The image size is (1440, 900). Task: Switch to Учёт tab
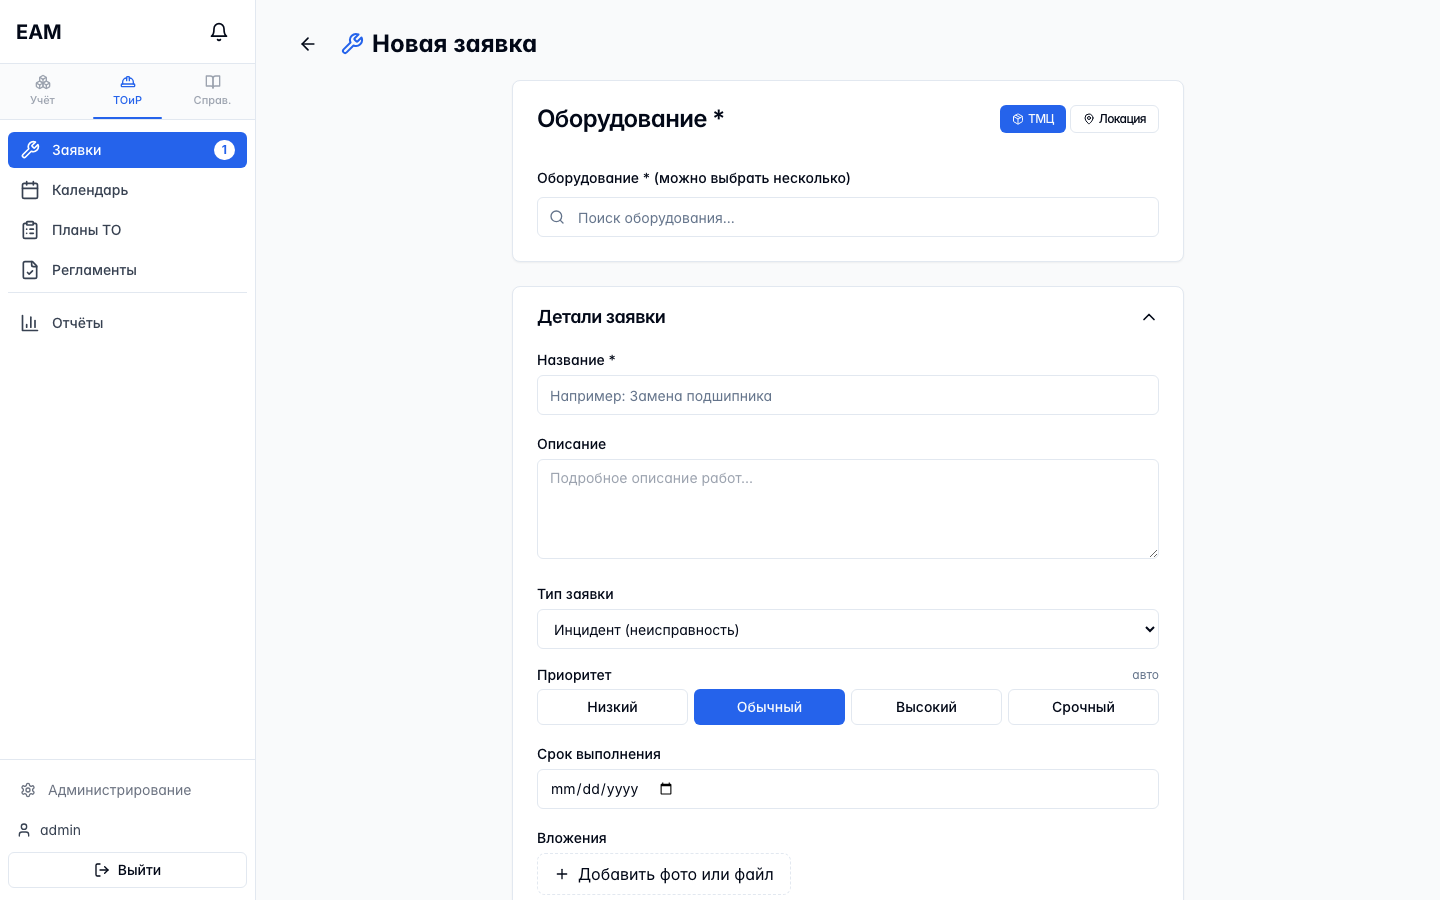pyautogui.click(x=42, y=90)
